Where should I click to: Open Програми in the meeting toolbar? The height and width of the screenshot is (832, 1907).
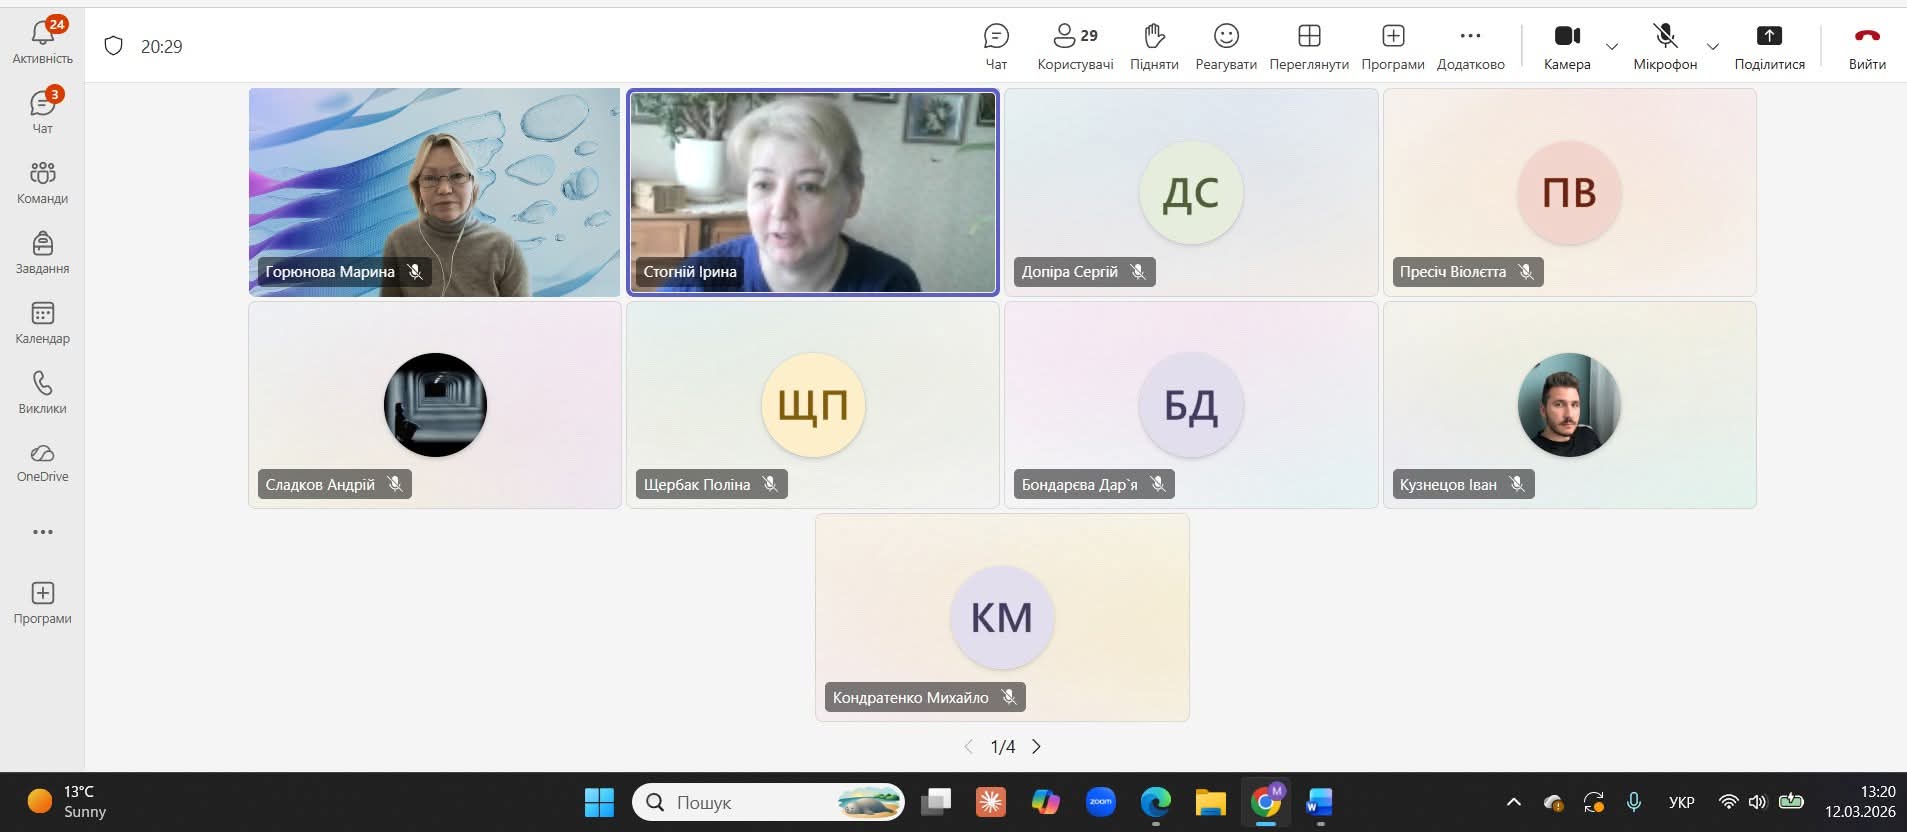[x=1392, y=46]
